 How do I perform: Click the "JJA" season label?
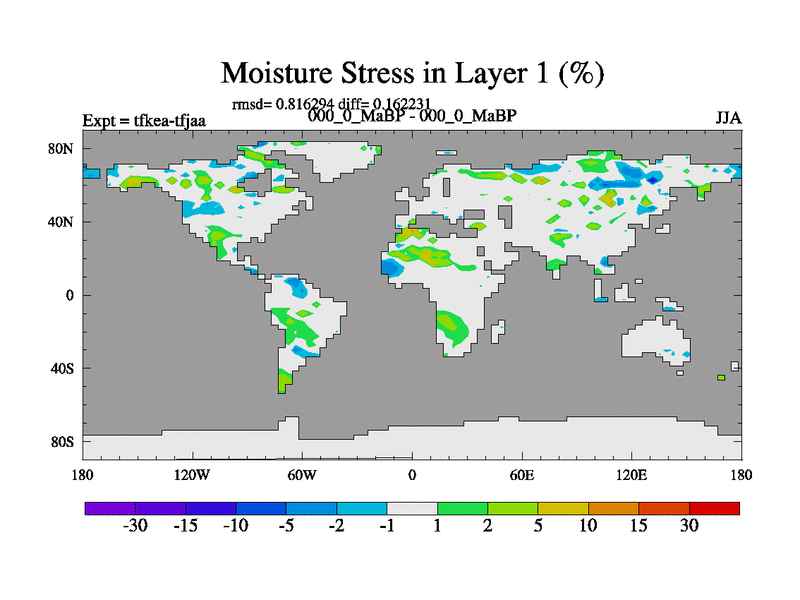pos(729,118)
